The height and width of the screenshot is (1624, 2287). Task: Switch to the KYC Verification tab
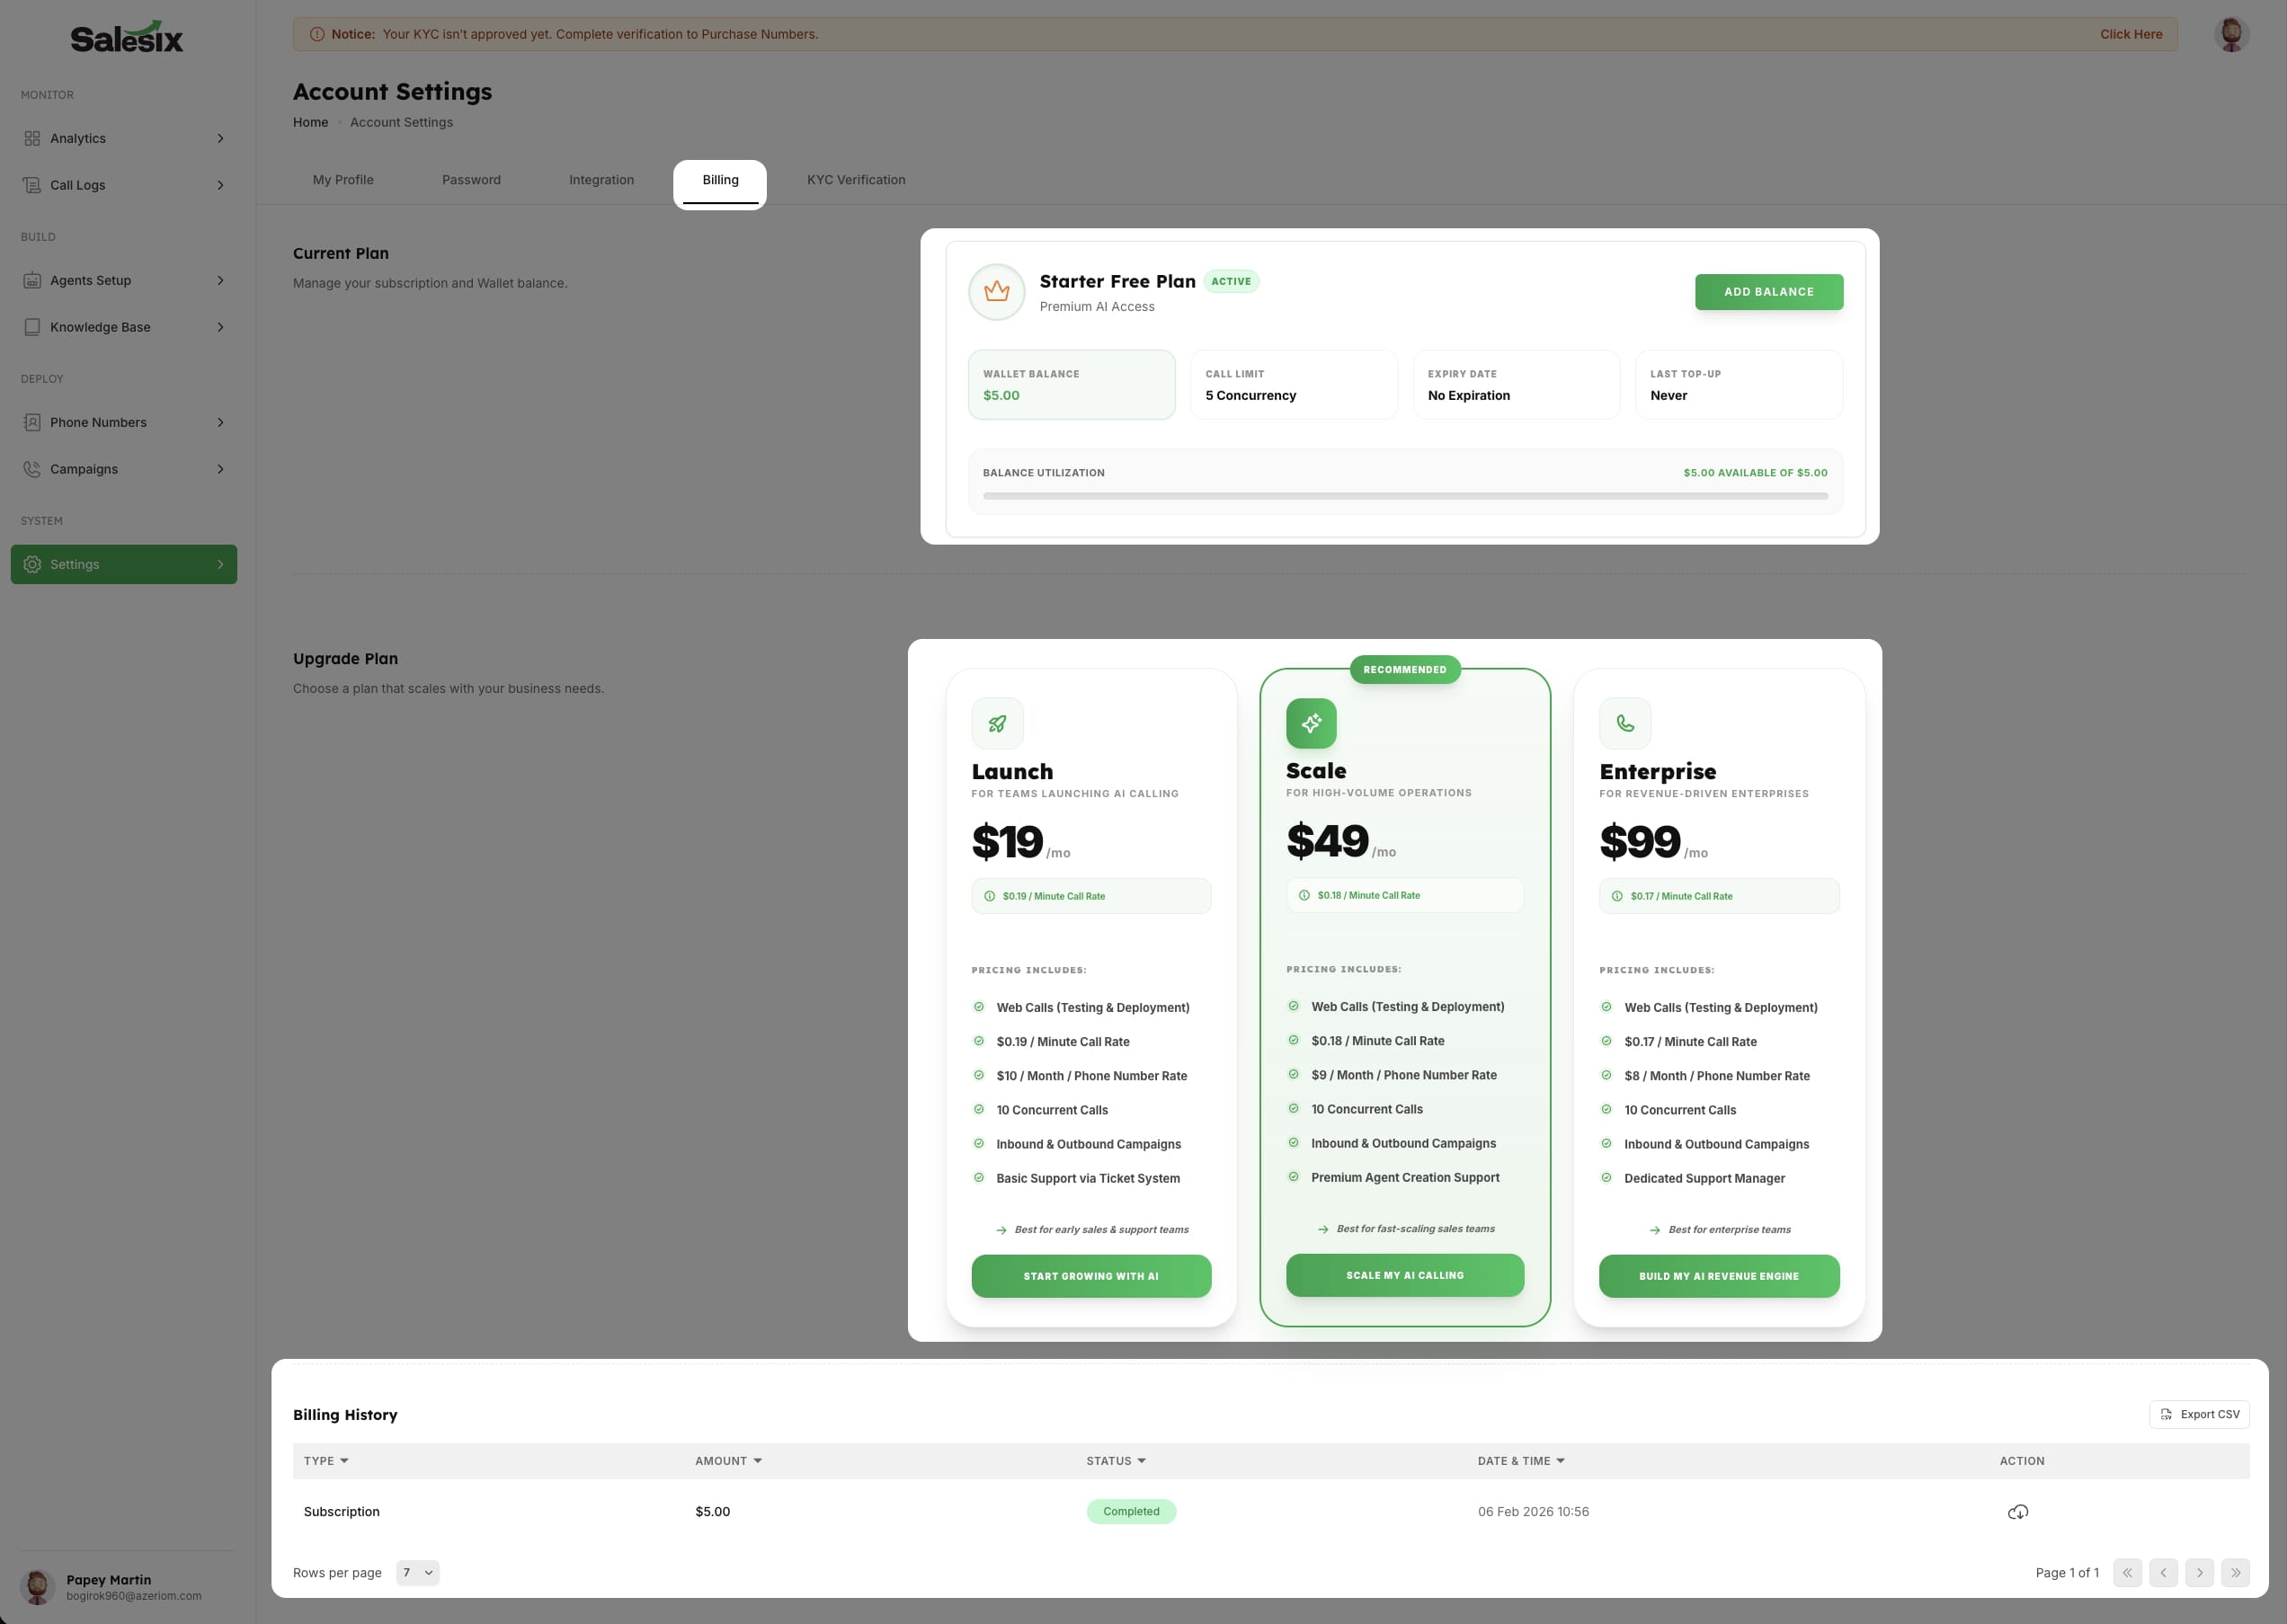coord(856,180)
